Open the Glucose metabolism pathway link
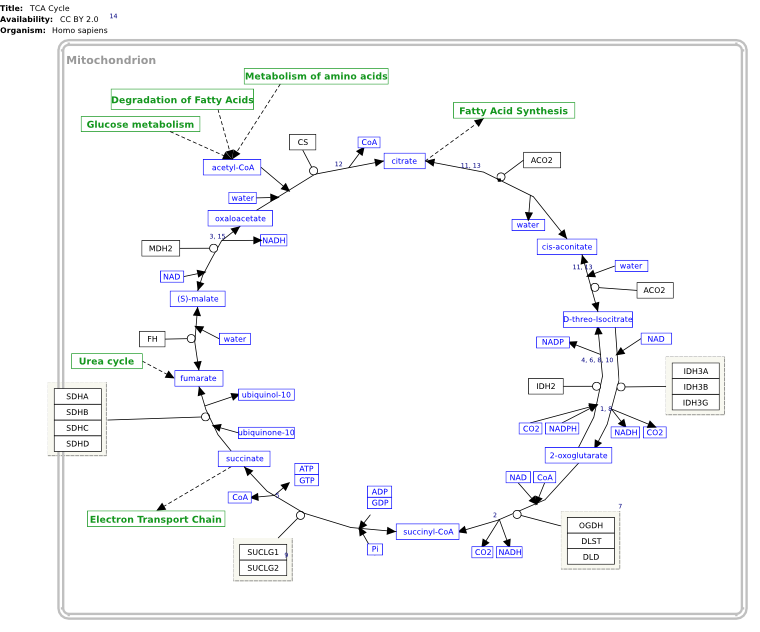This screenshot has height=632, width=760. (x=140, y=124)
